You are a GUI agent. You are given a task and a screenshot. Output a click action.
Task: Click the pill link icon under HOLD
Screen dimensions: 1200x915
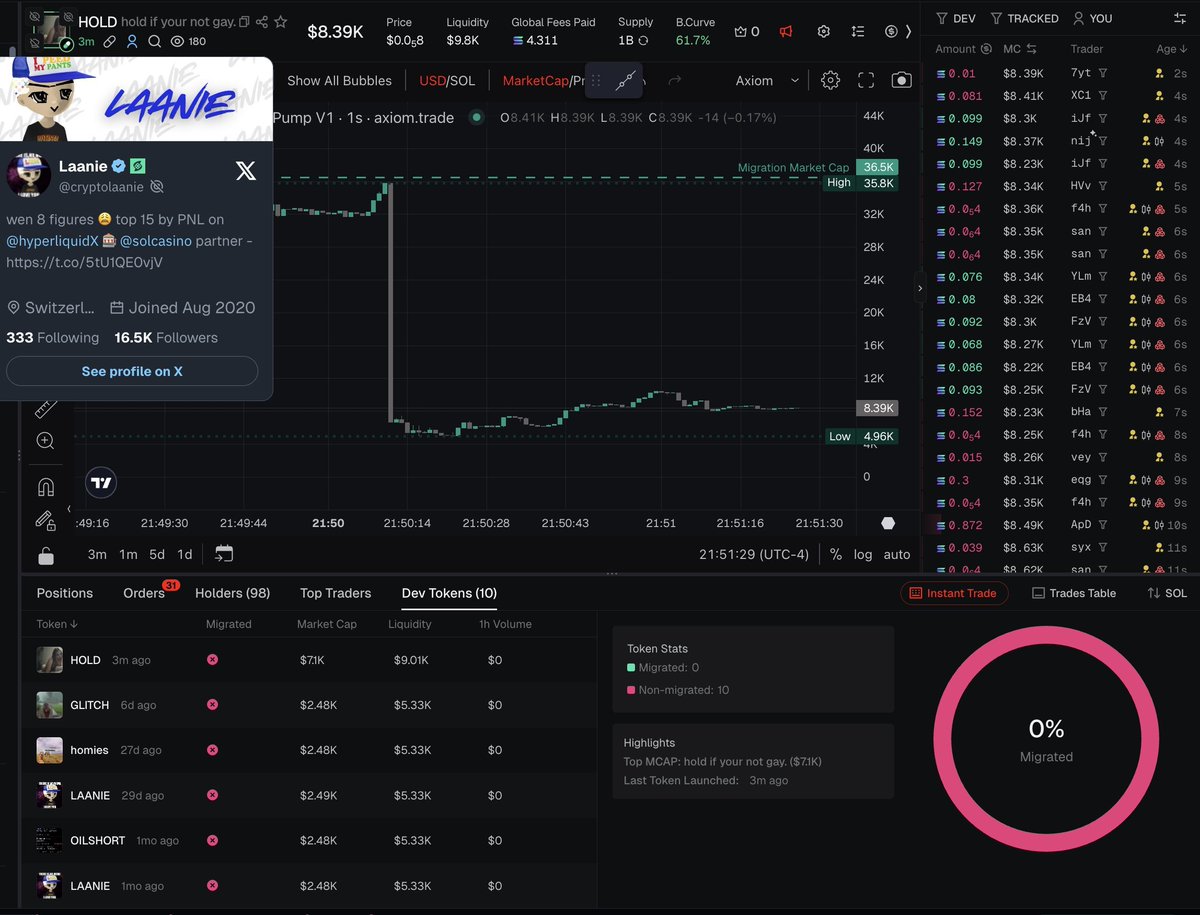click(109, 42)
